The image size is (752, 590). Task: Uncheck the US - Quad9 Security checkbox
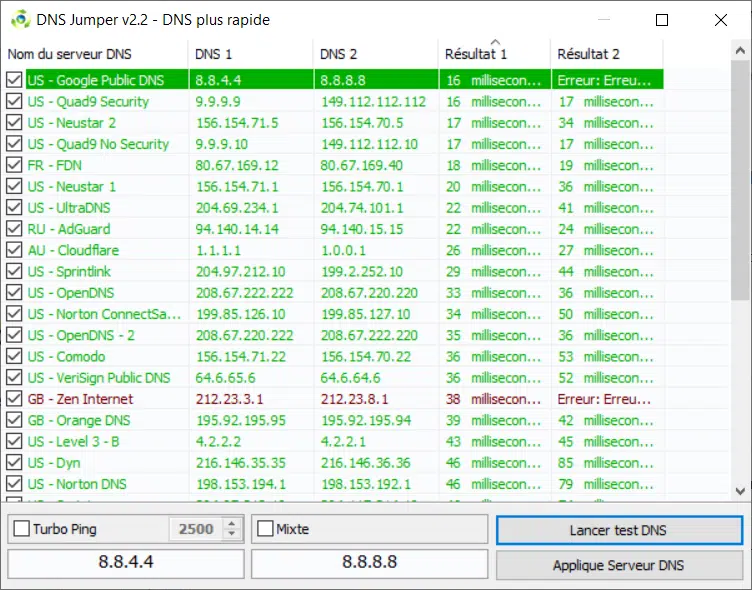point(14,101)
